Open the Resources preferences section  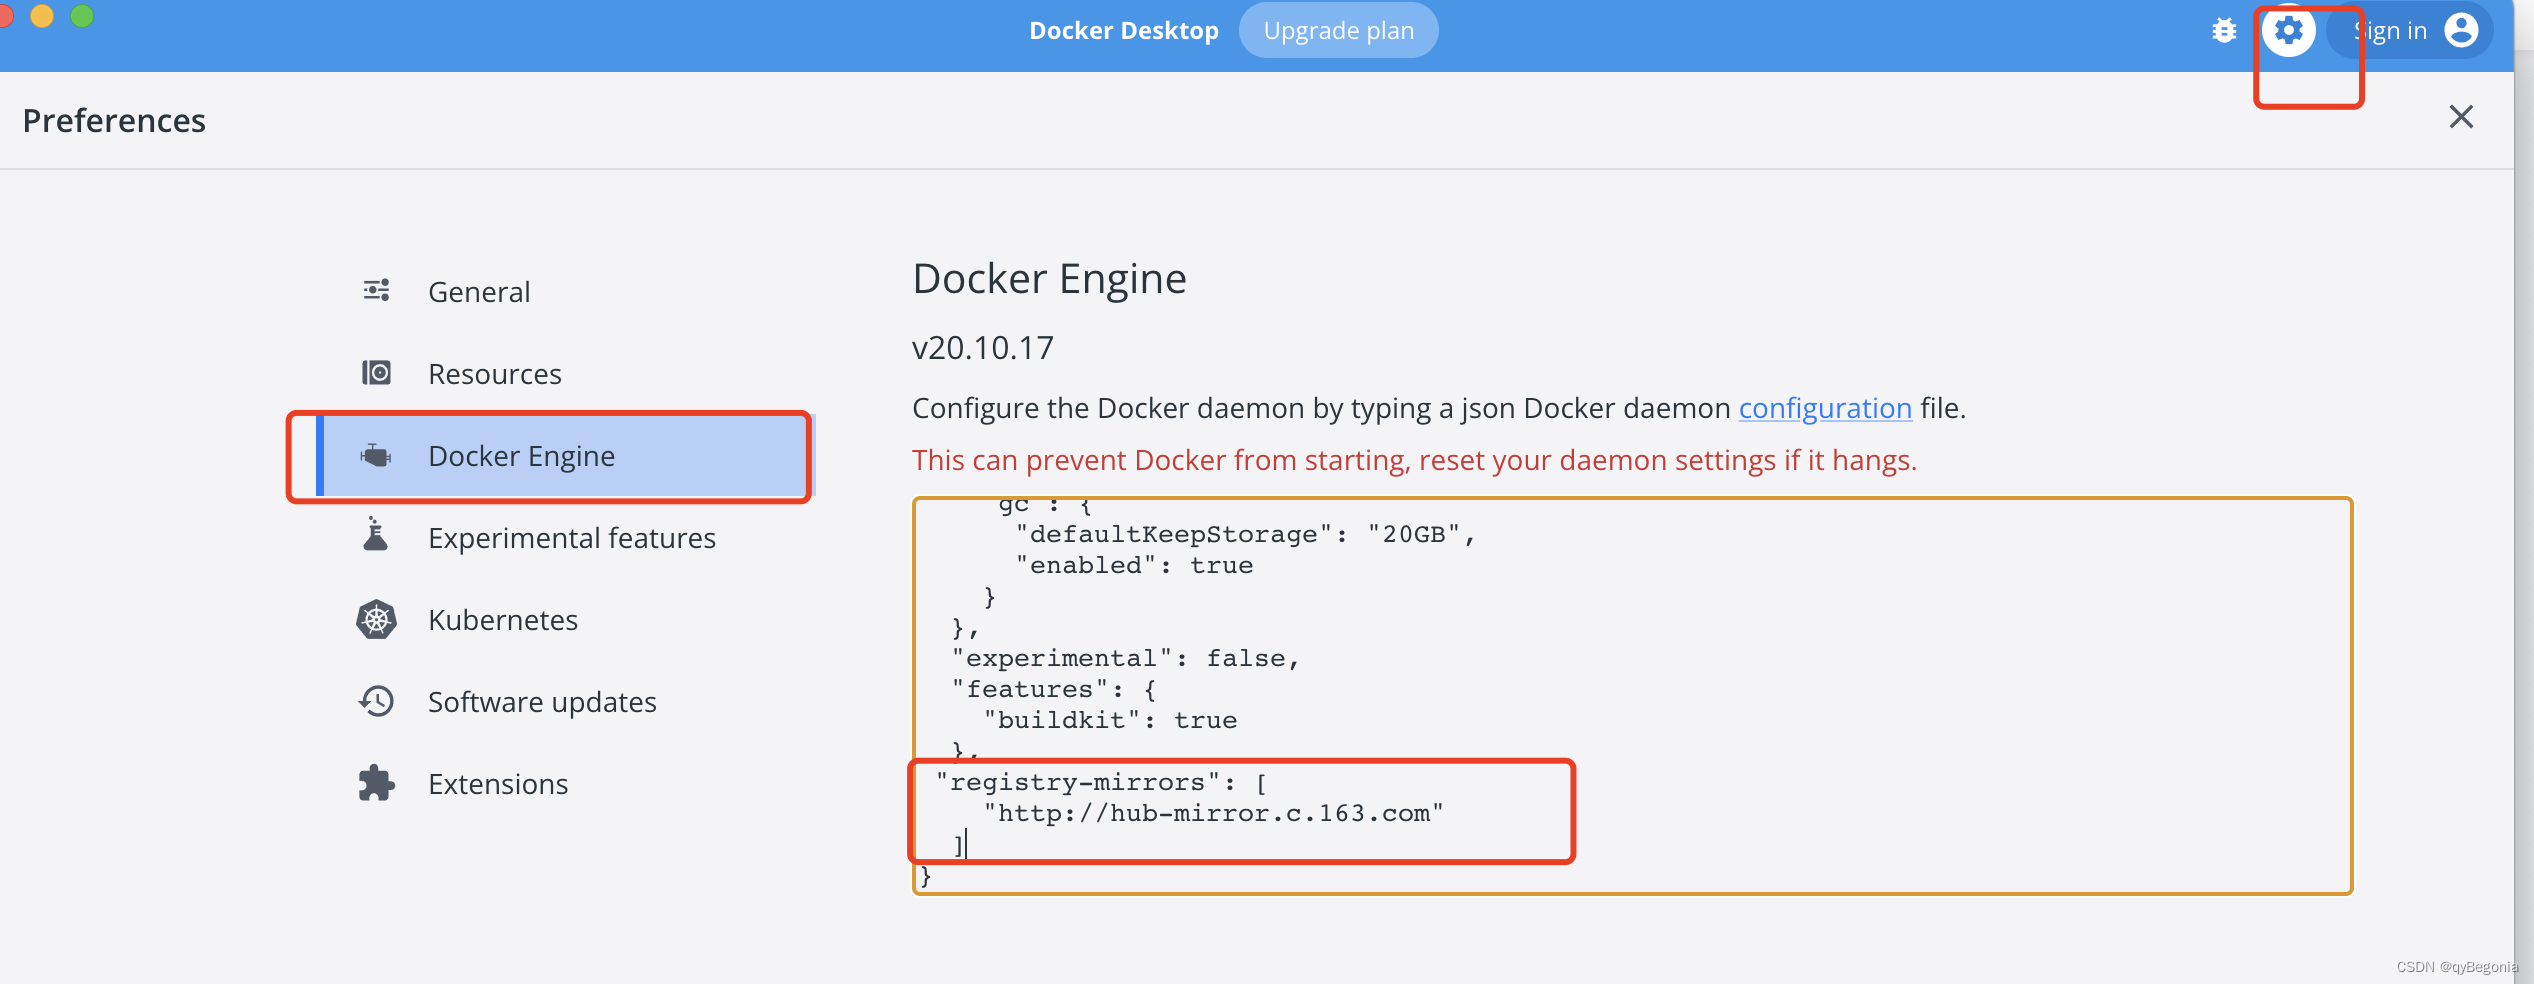click(x=566, y=373)
